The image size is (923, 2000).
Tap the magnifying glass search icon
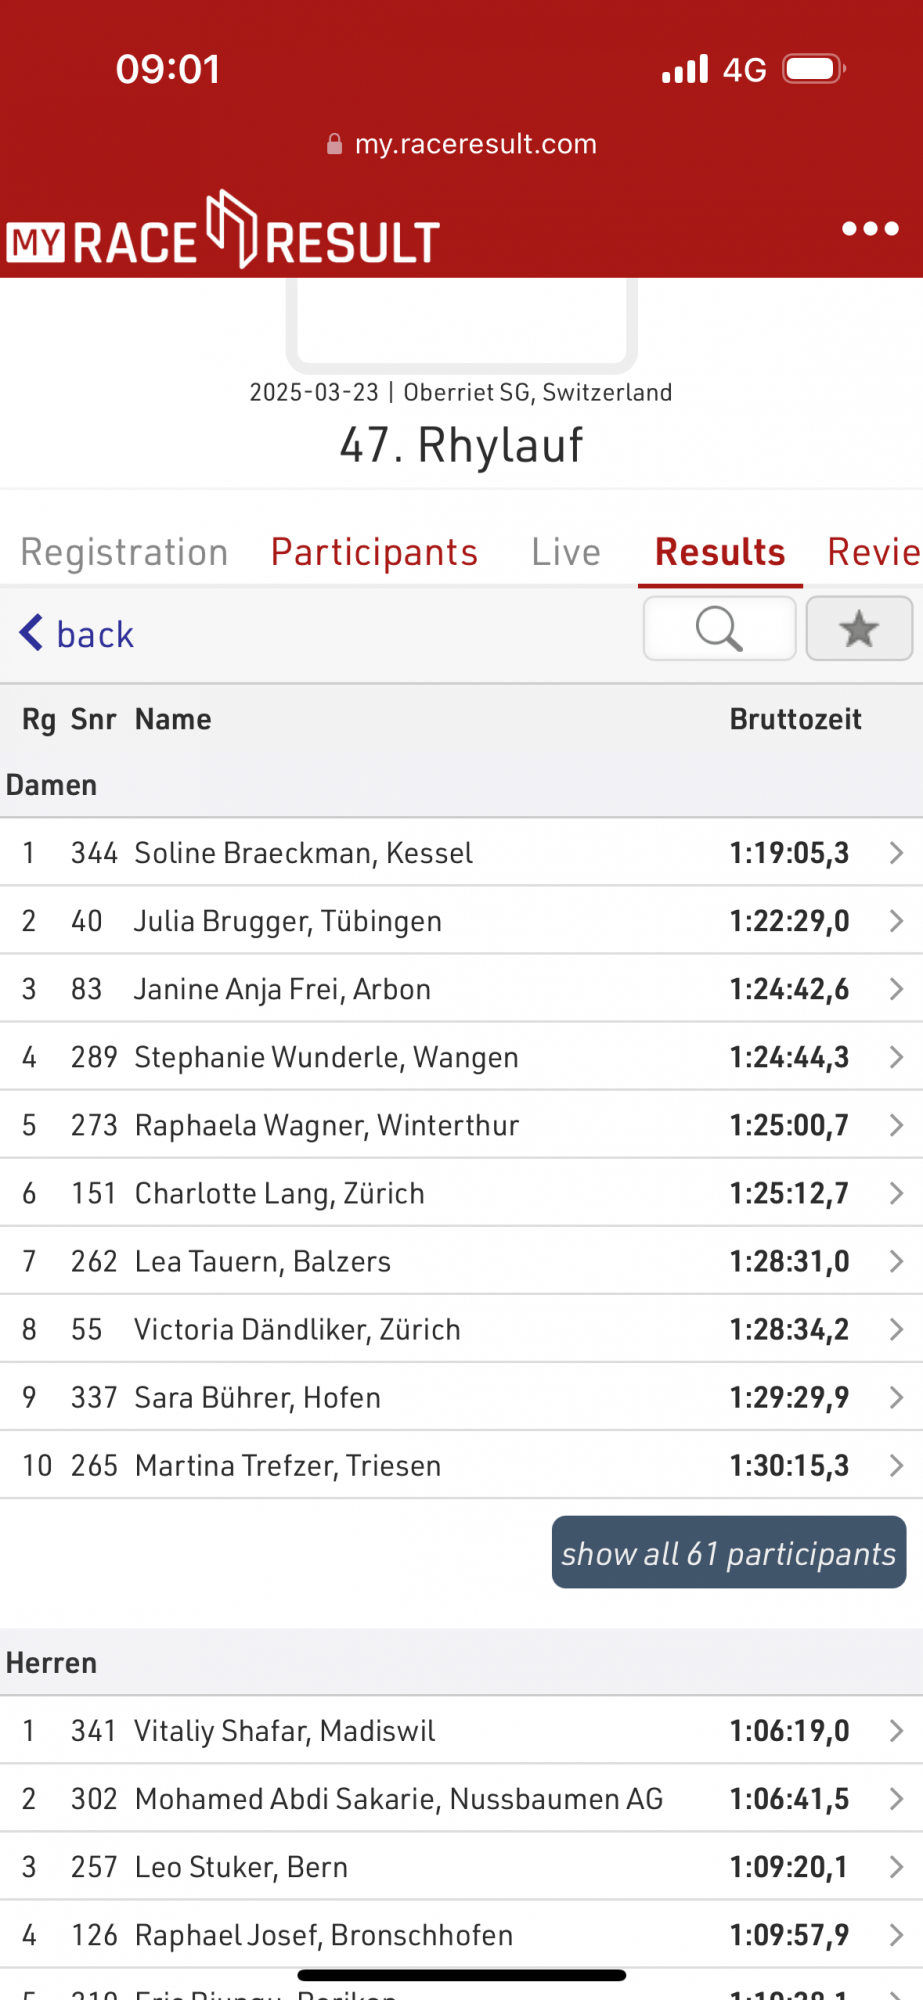point(719,629)
